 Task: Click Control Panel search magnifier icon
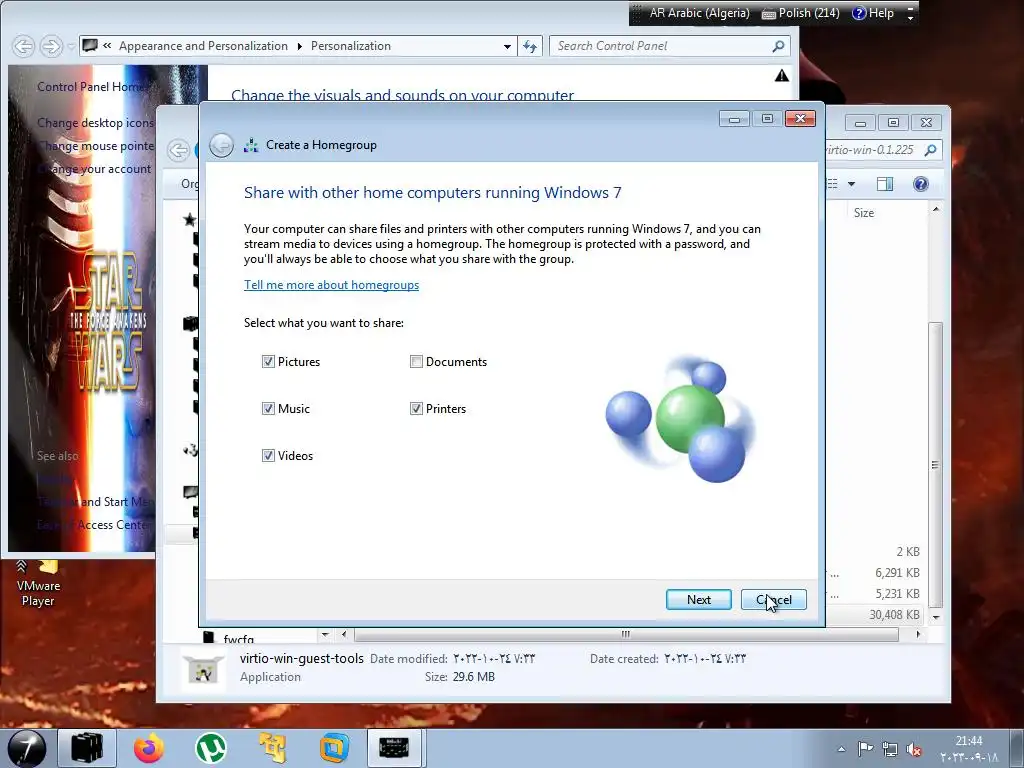pyautogui.click(x=778, y=46)
